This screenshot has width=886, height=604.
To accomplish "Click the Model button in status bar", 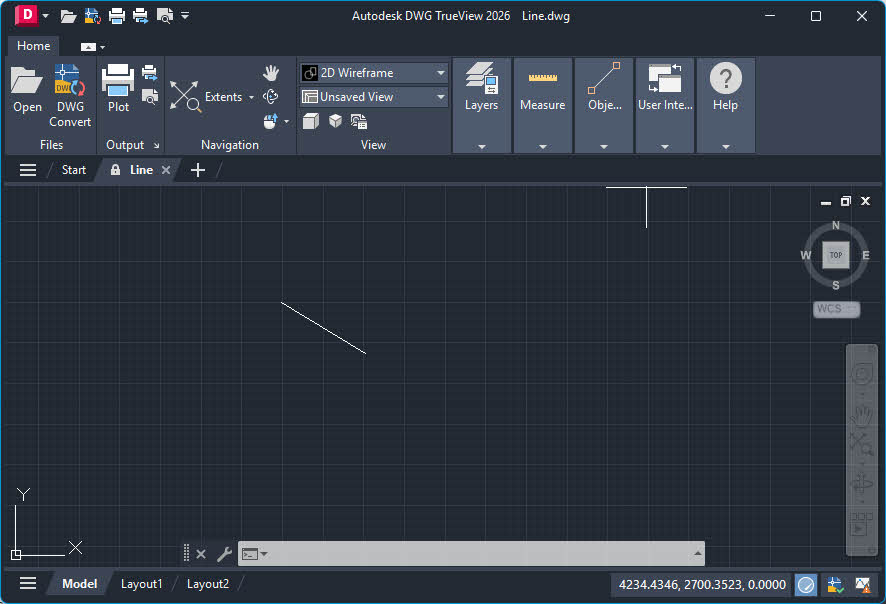I will pyautogui.click(x=78, y=583).
